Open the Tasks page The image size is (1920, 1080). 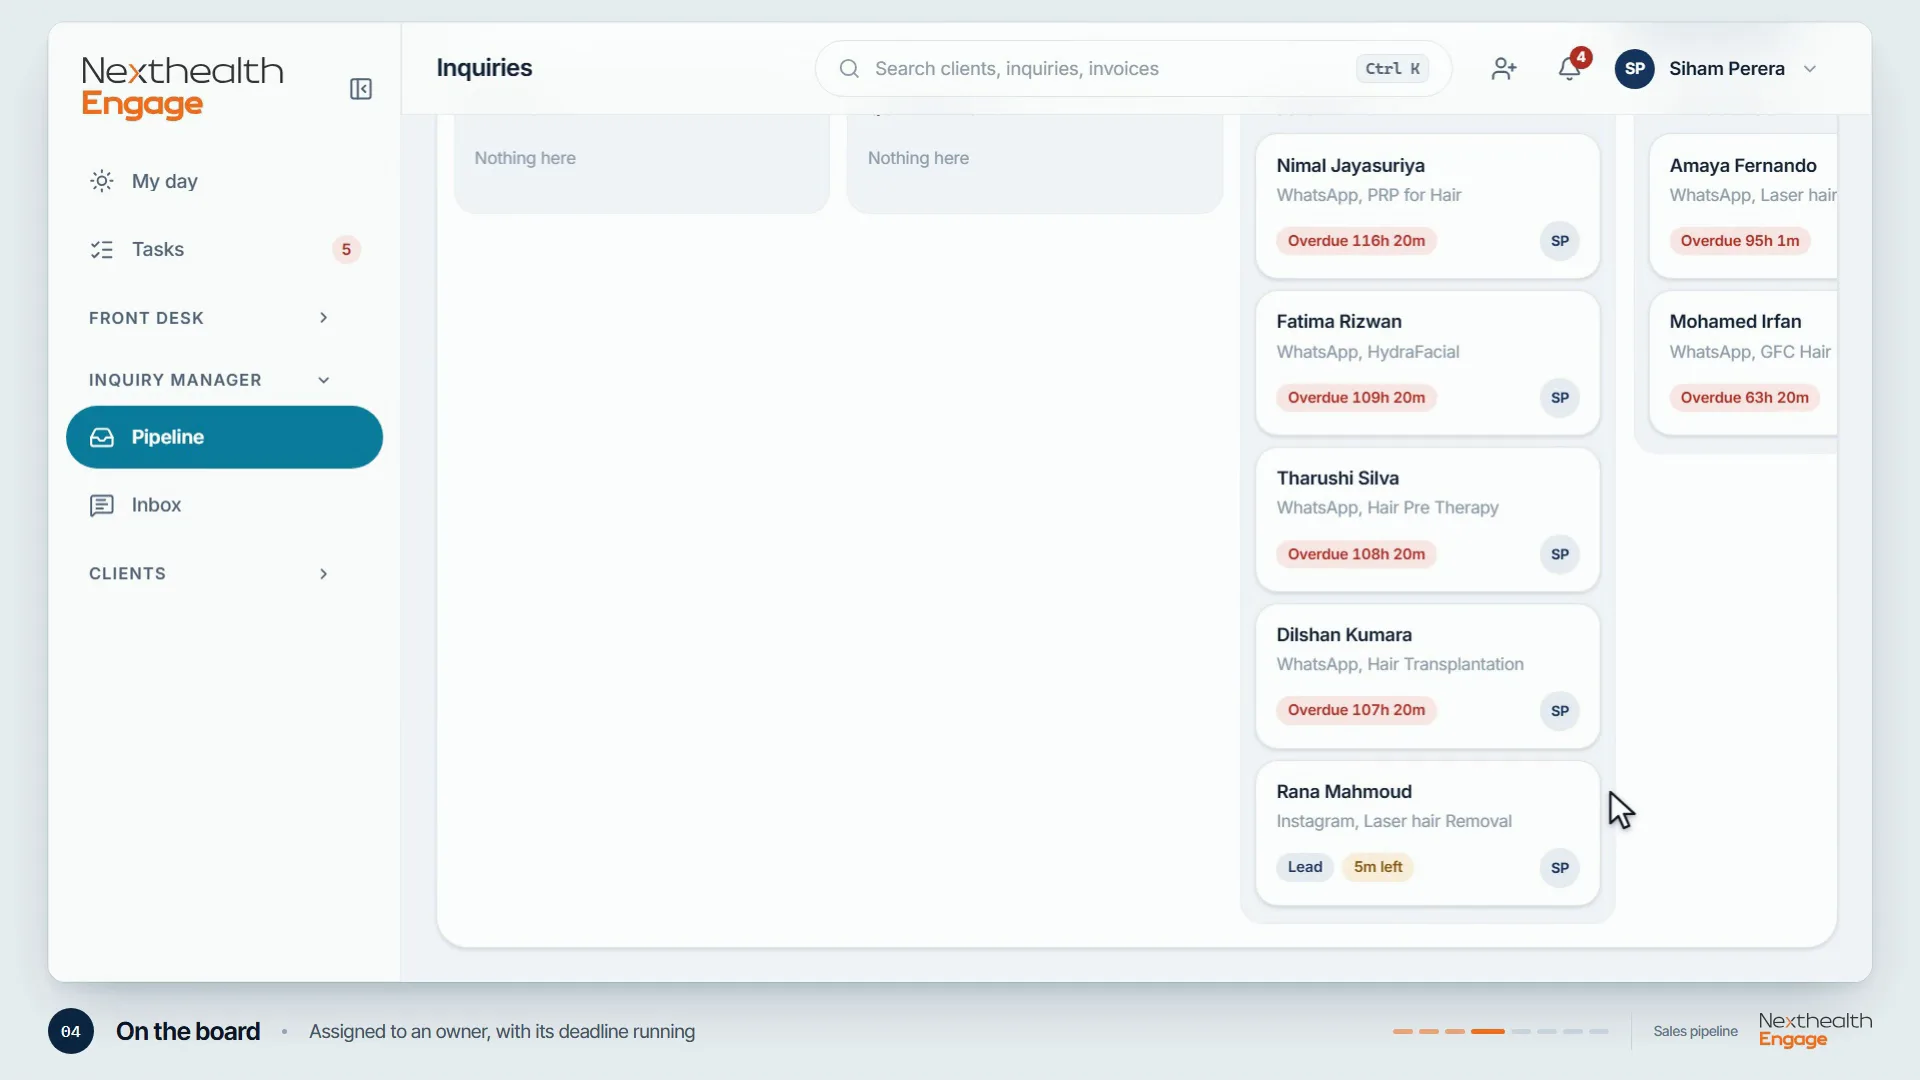click(x=224, y=250)
